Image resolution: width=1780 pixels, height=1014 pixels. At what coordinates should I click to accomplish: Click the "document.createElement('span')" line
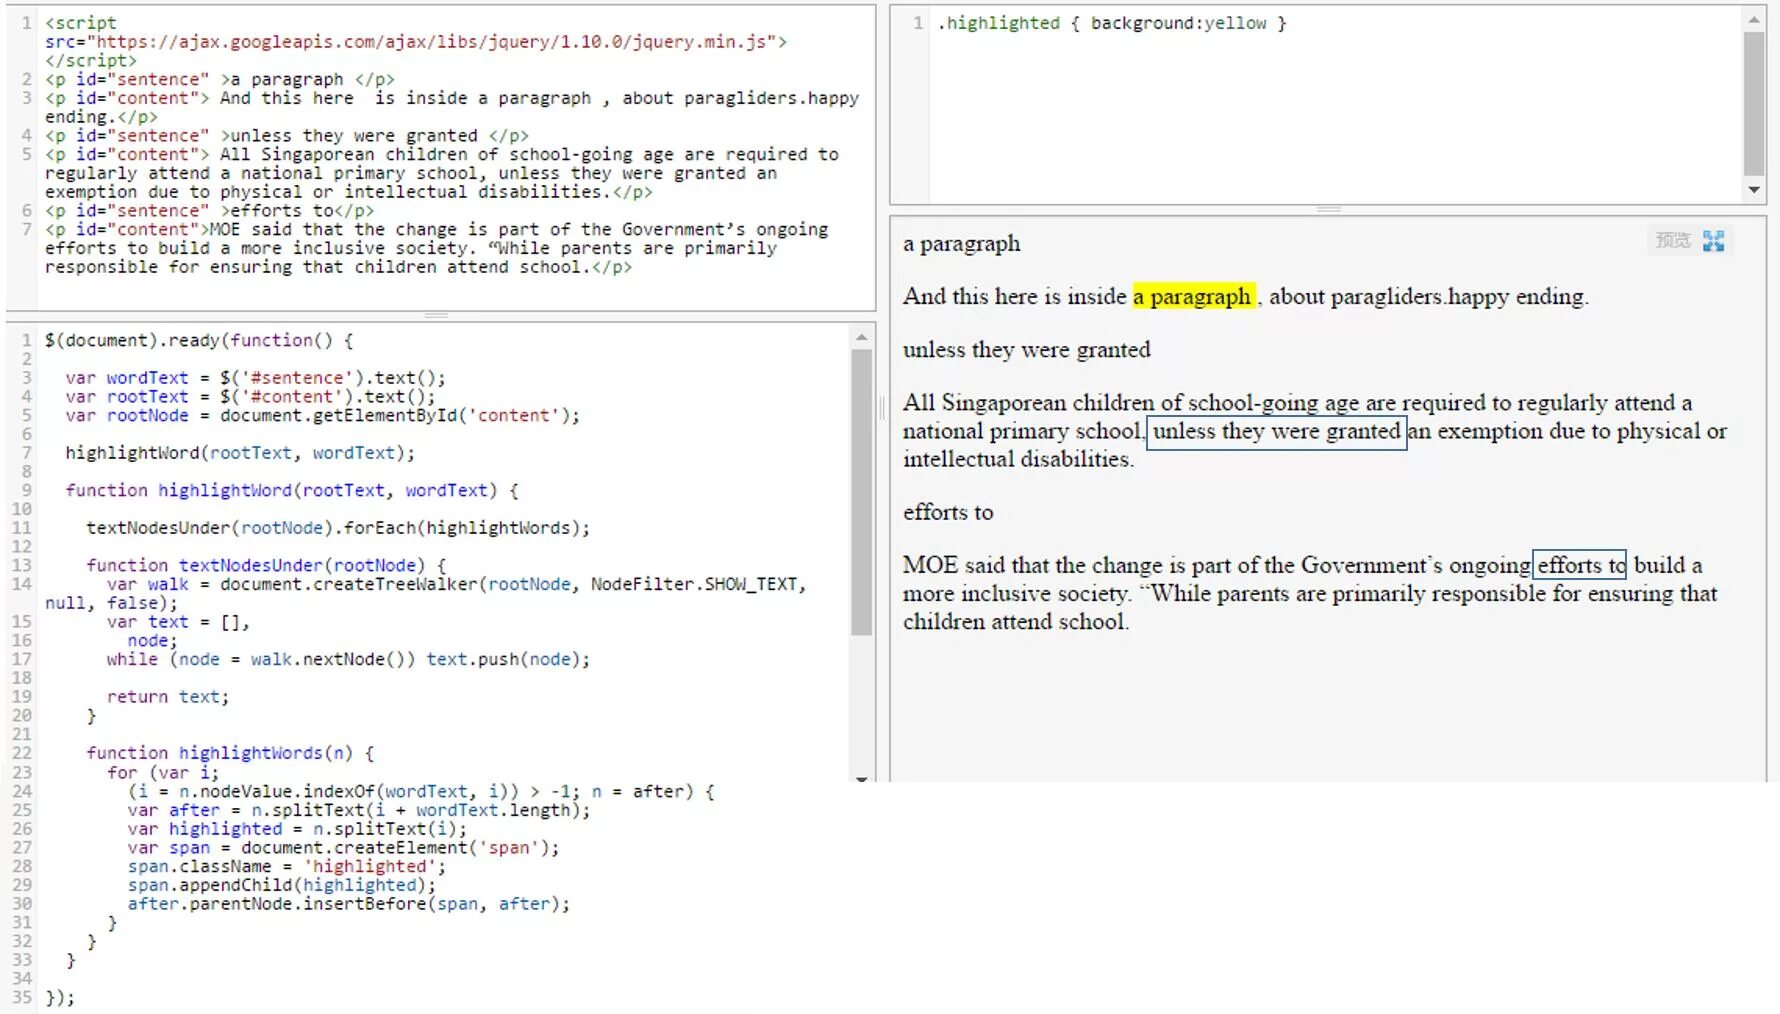pyautogui.click(x=343, y=848)
